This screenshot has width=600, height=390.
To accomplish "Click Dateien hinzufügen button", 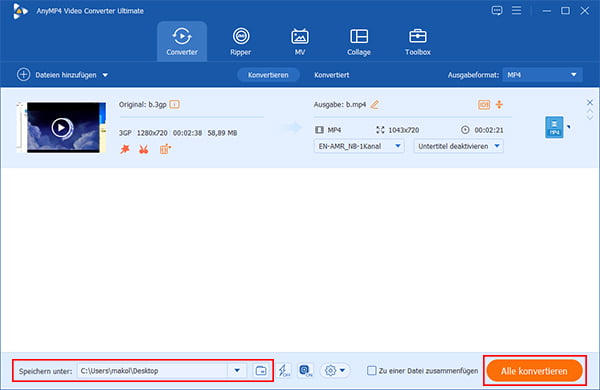I will tap(62, 75).
